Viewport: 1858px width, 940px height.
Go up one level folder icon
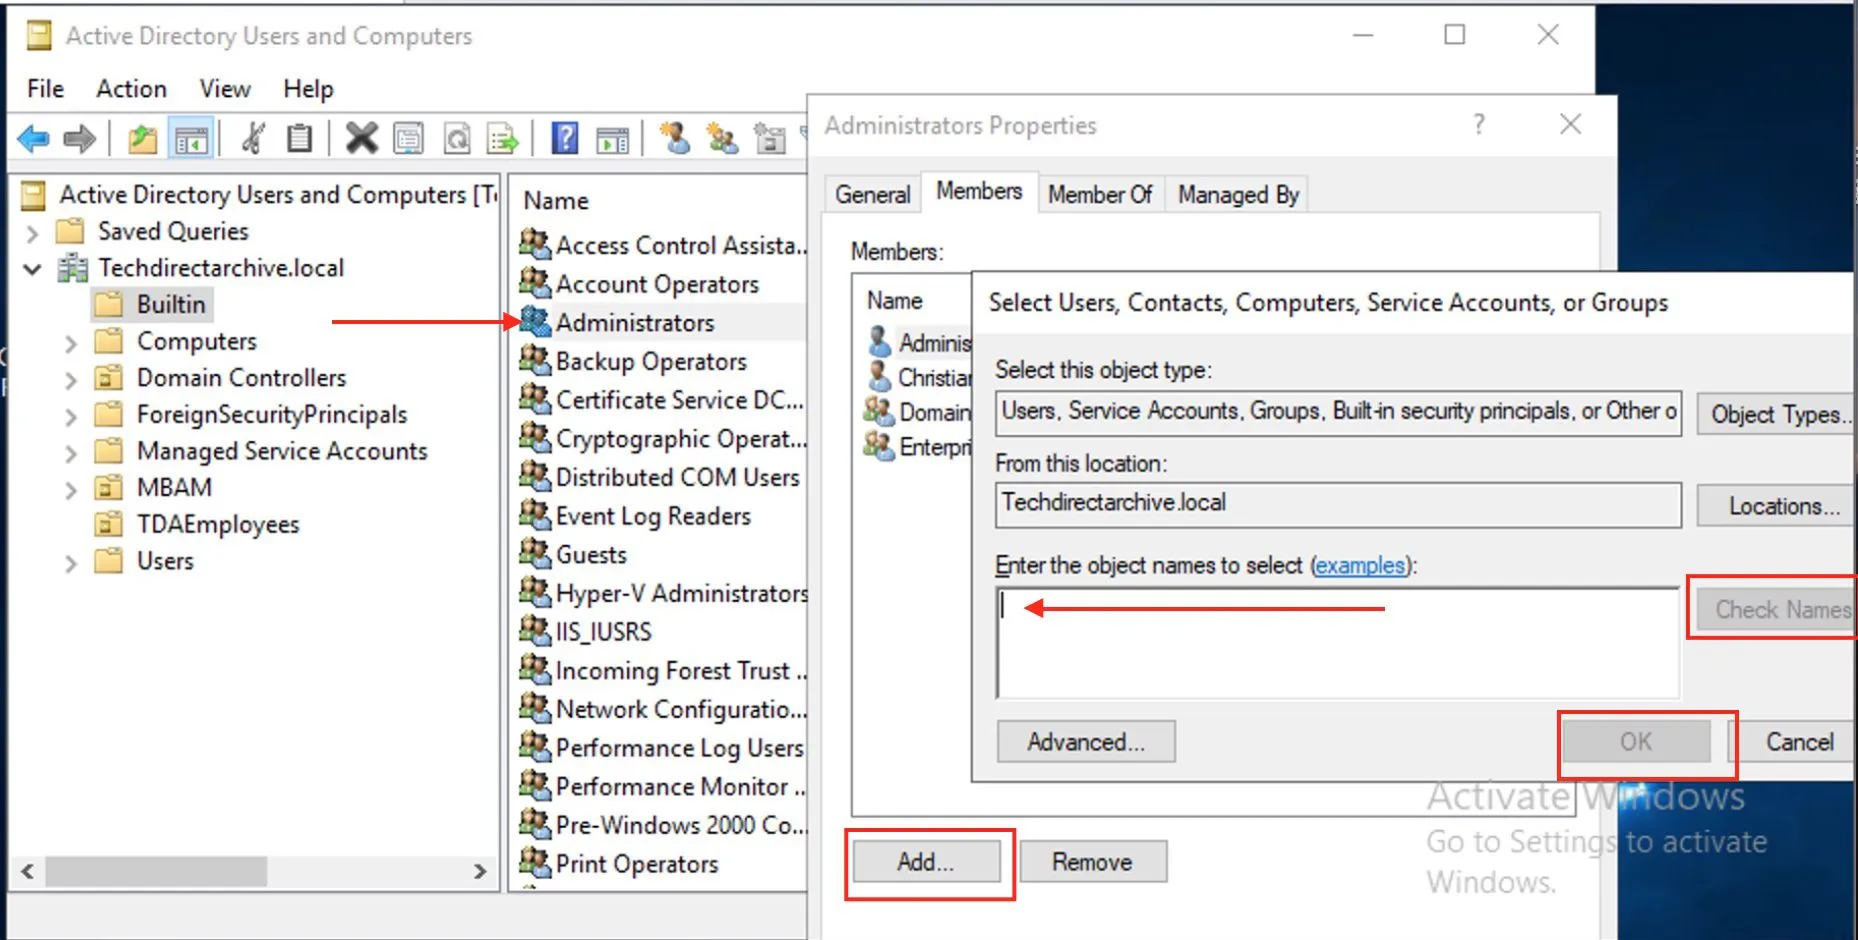143,139
